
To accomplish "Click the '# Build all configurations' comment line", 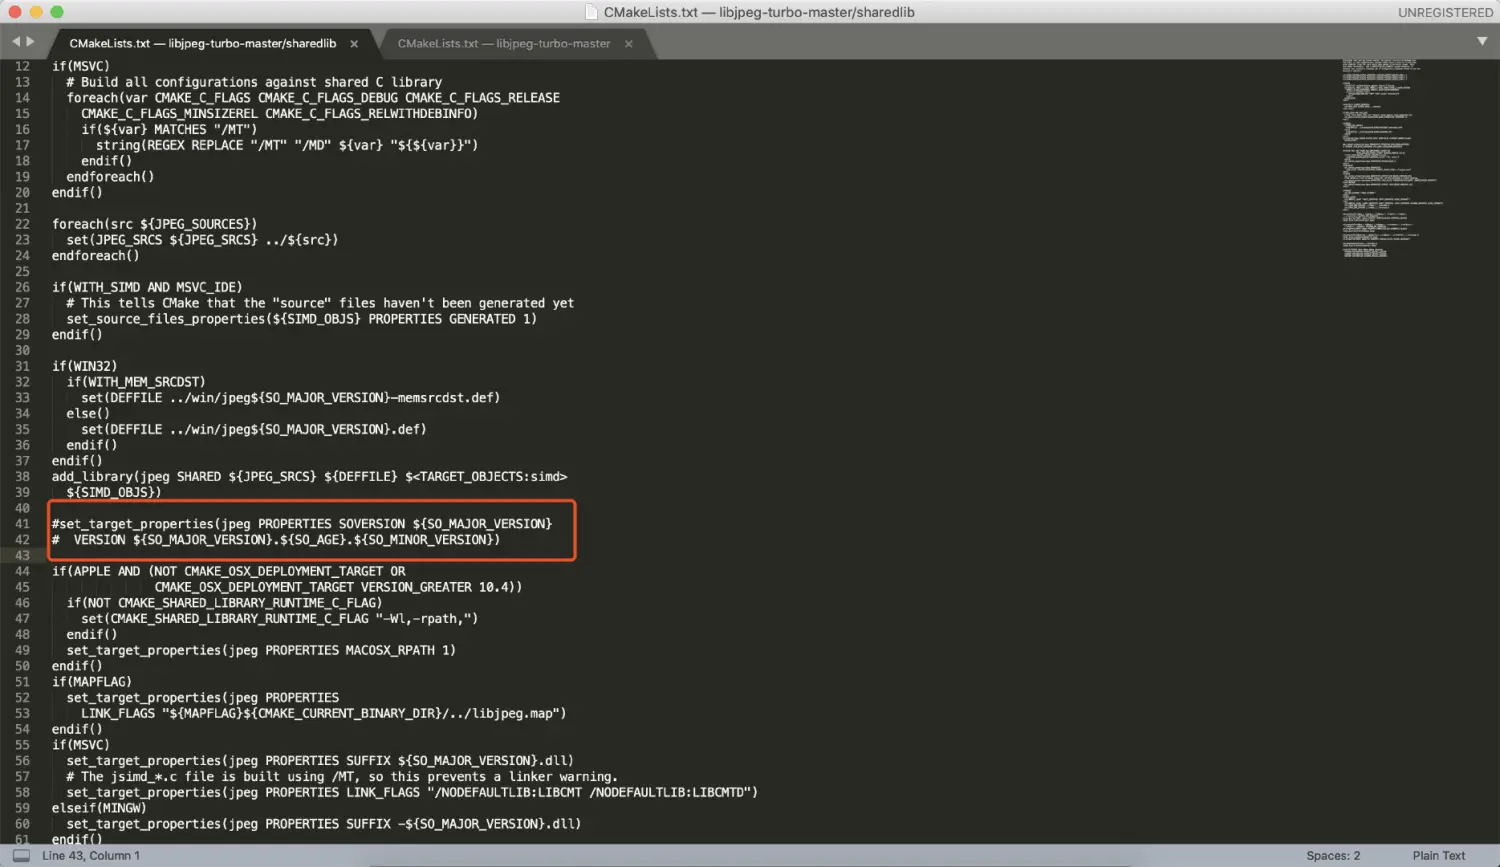I will tap(254, 82).
